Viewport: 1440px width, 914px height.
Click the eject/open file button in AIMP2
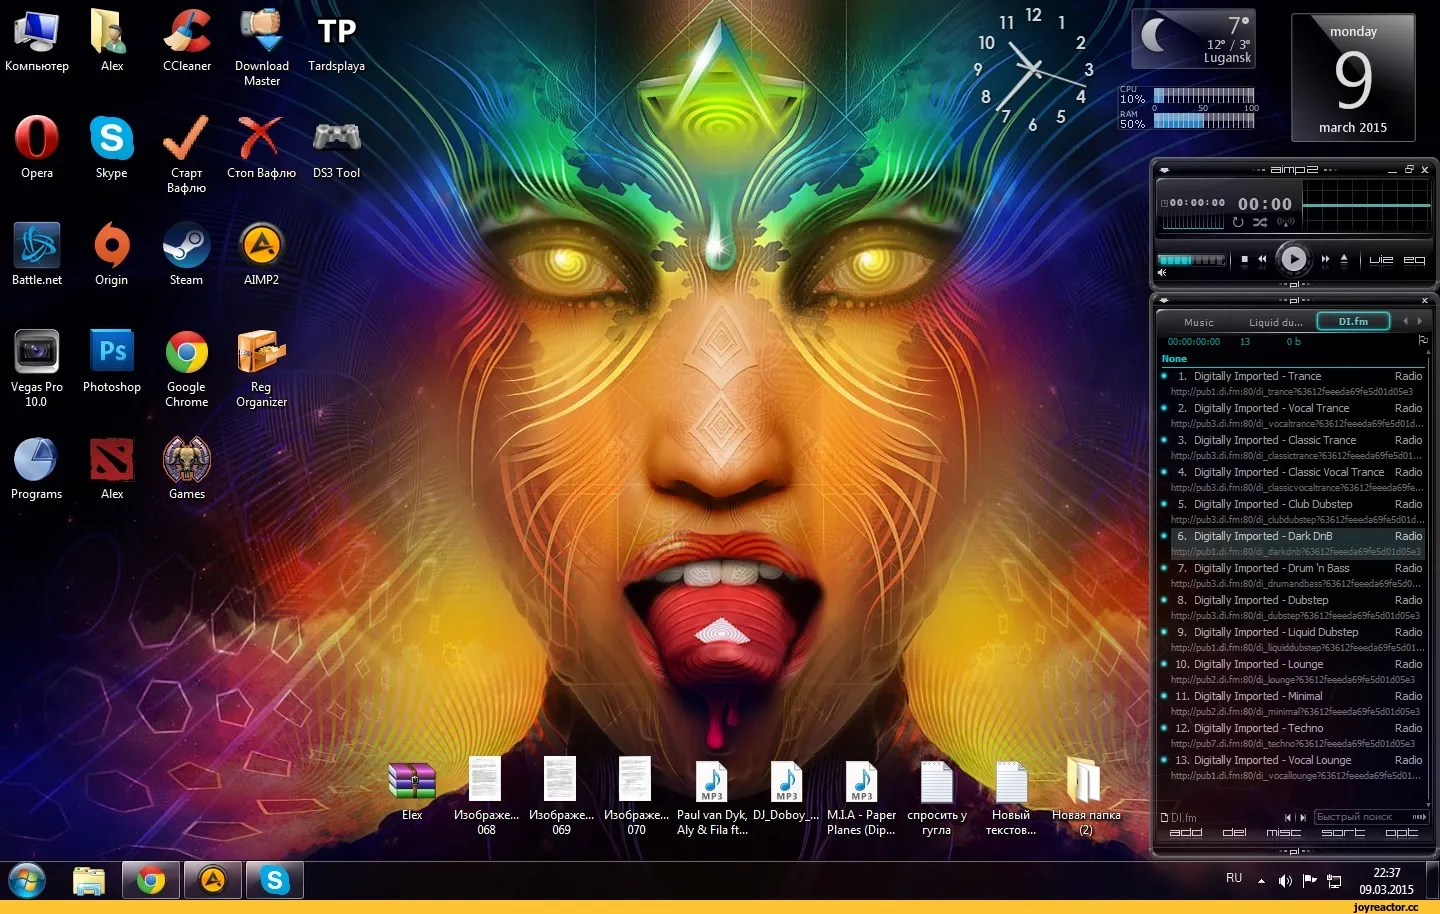coord(1344,259)
